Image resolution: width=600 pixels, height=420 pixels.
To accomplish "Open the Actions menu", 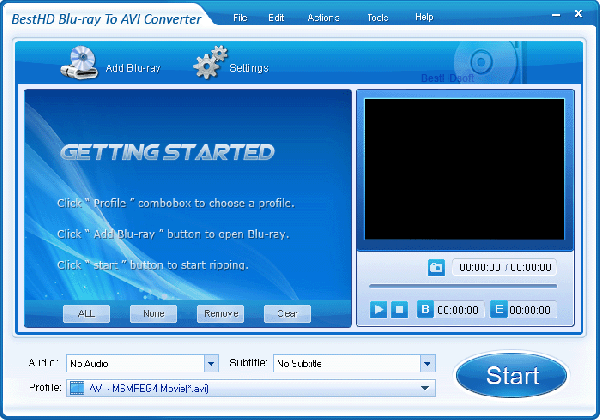I will click(323, 18).
